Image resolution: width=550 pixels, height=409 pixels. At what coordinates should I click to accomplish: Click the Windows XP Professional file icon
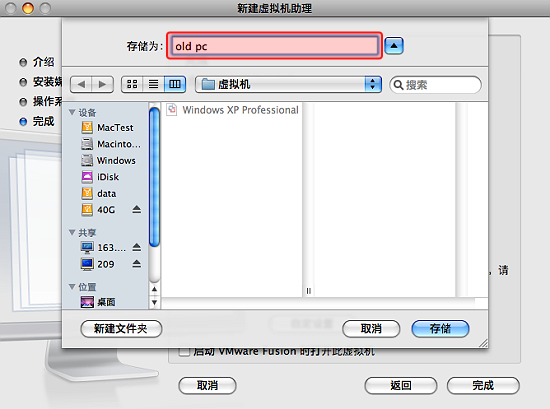pyautogui.click(x=172, y=109)
